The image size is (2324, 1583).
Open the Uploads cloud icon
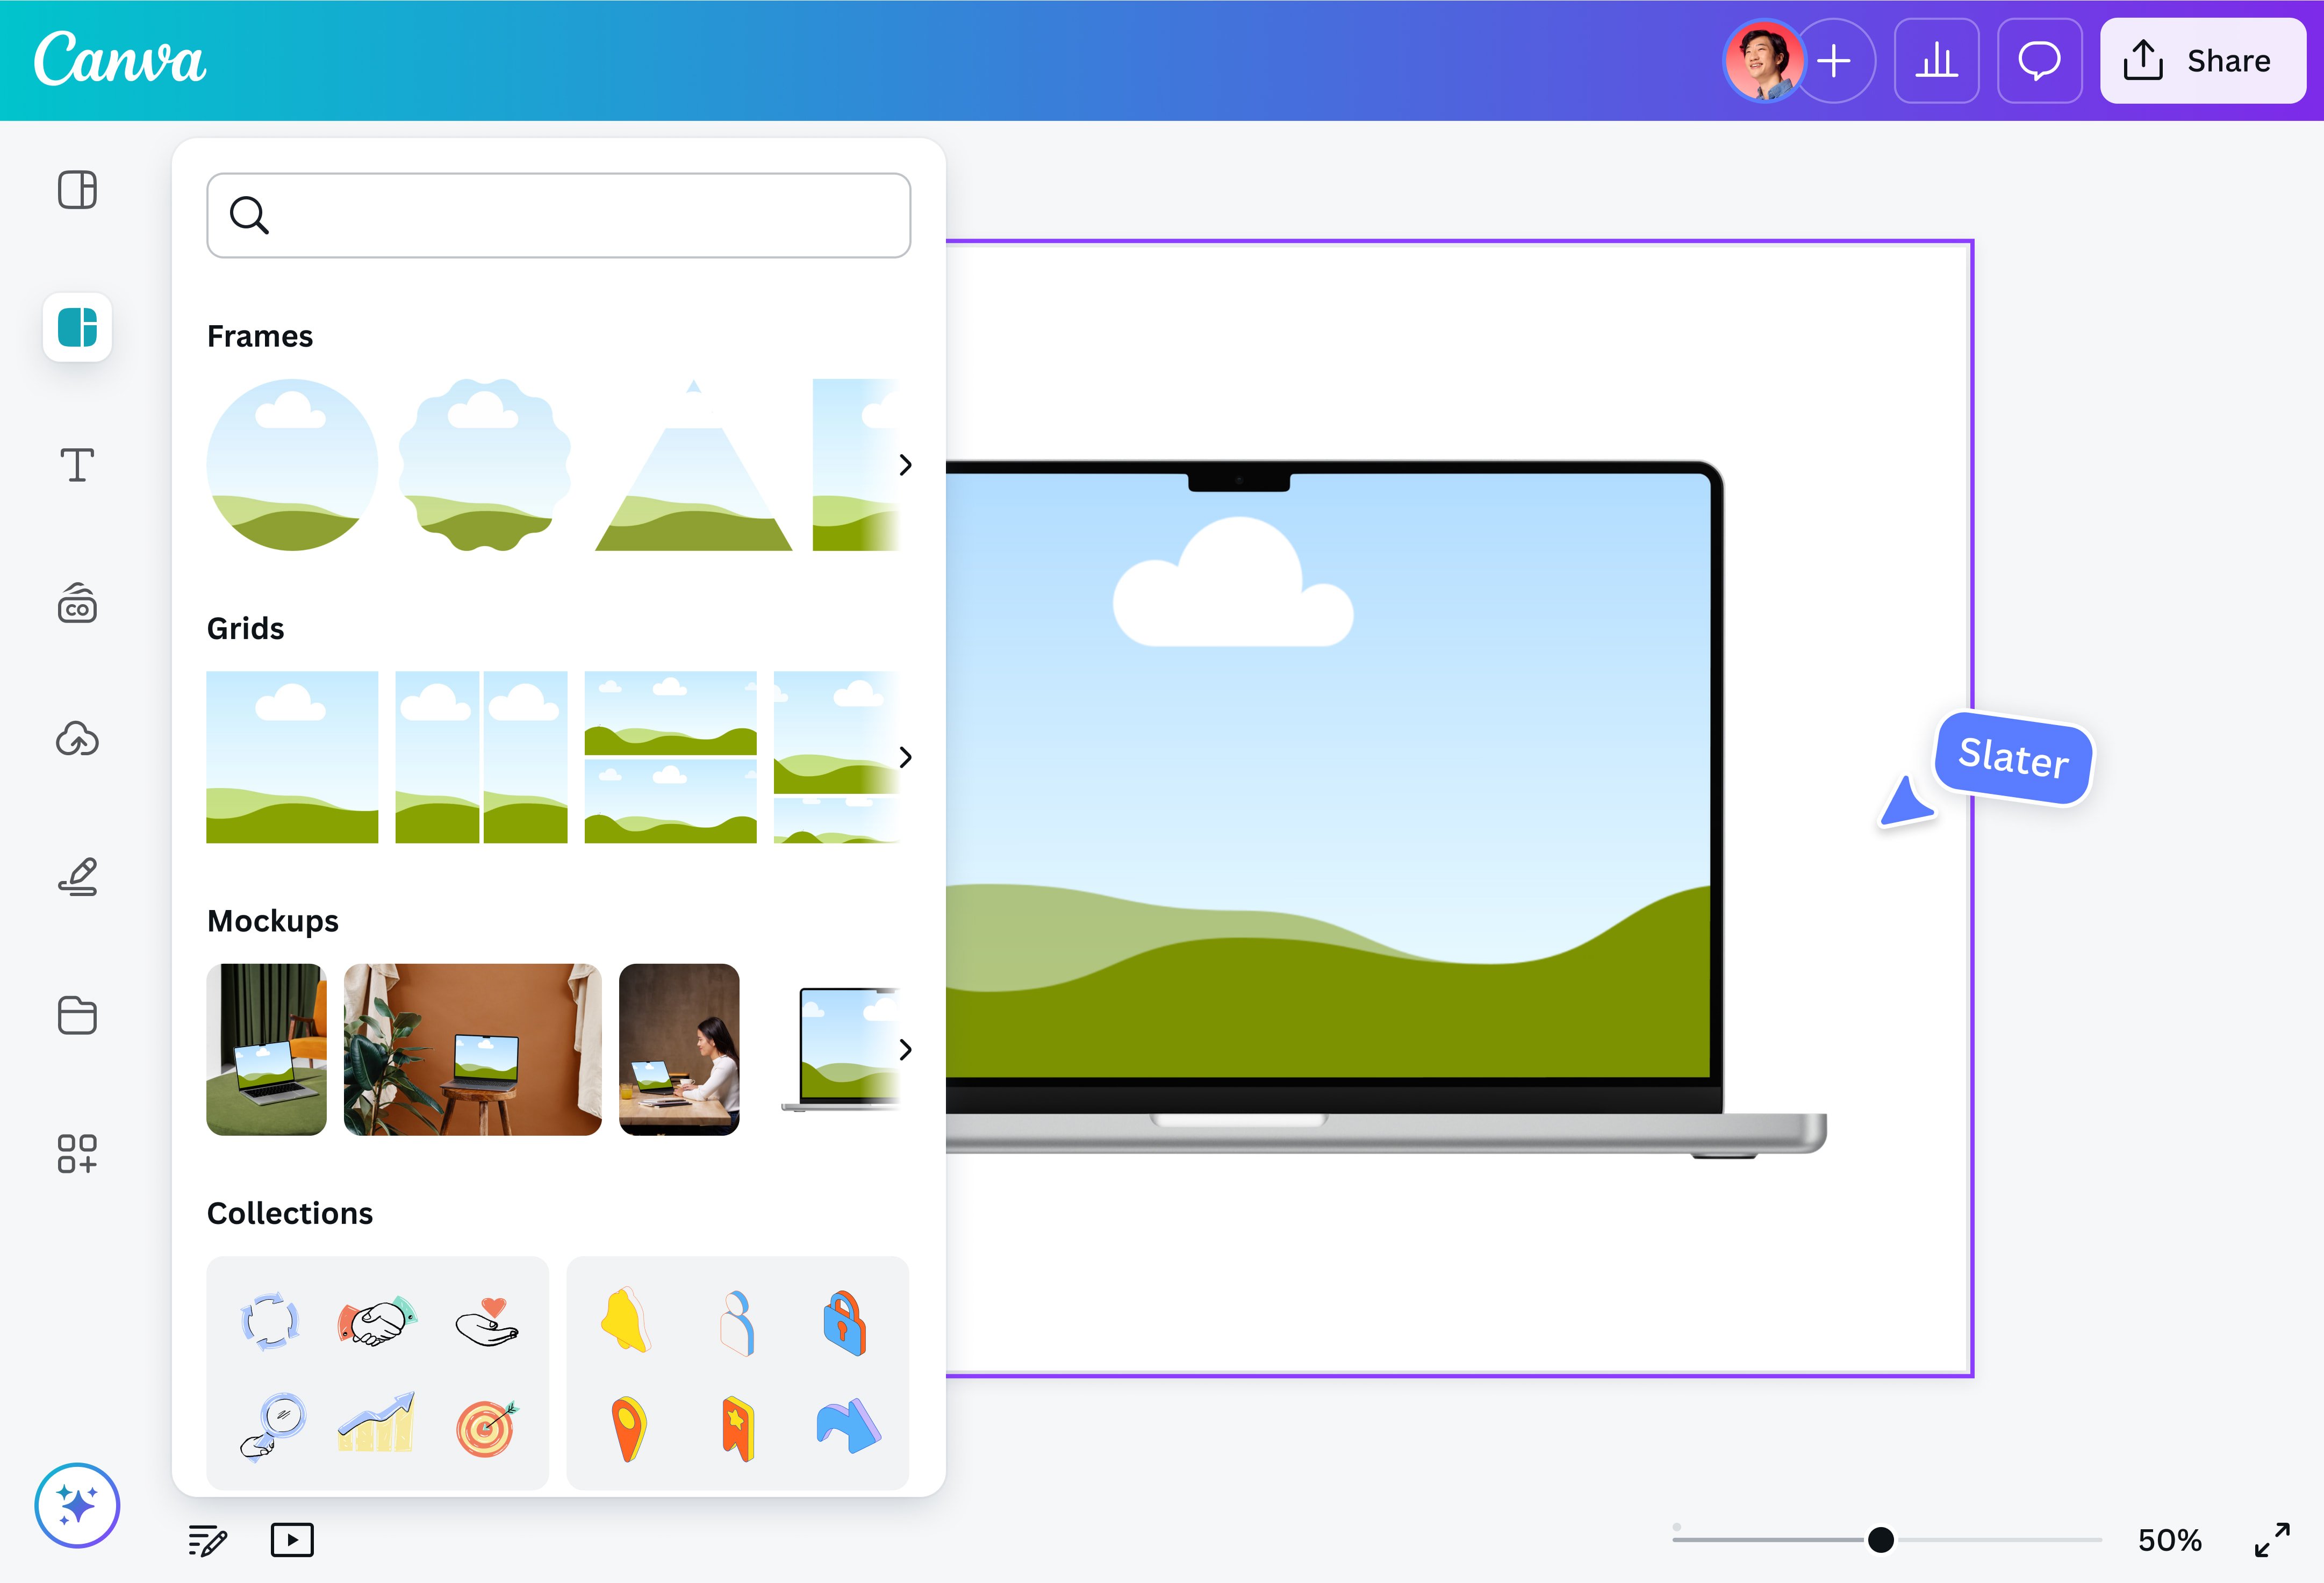coord(77,740)
